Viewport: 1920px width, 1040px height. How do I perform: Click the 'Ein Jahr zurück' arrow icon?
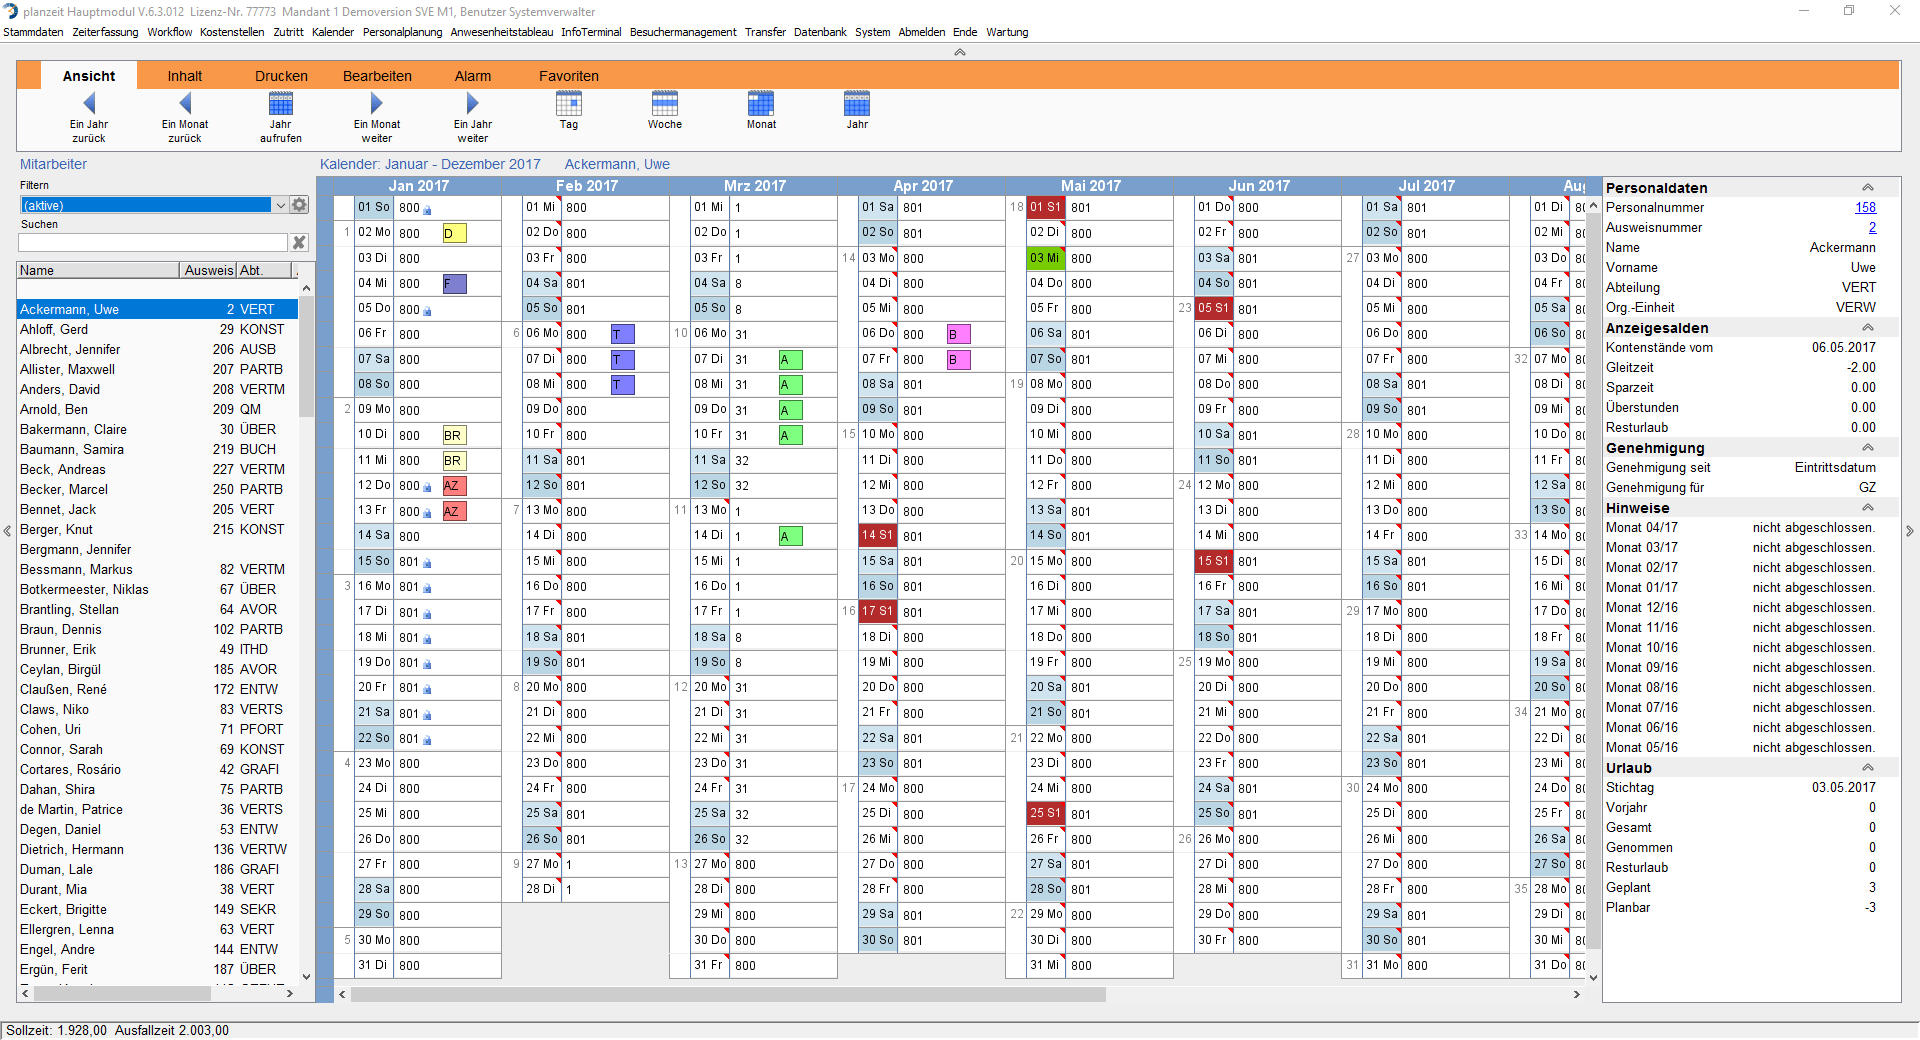coord(89,103)
